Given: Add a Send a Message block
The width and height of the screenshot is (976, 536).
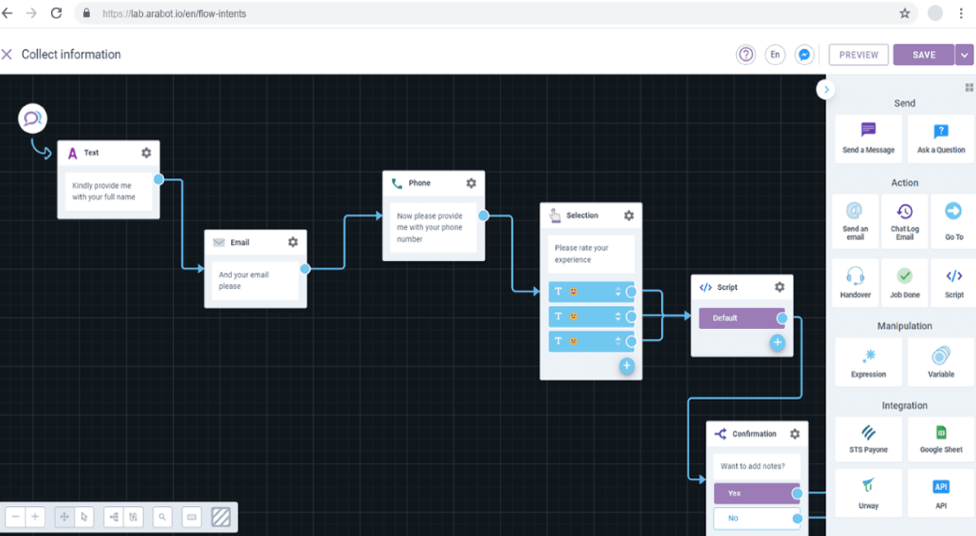Looking at the screenshot, I should (868, 138).
